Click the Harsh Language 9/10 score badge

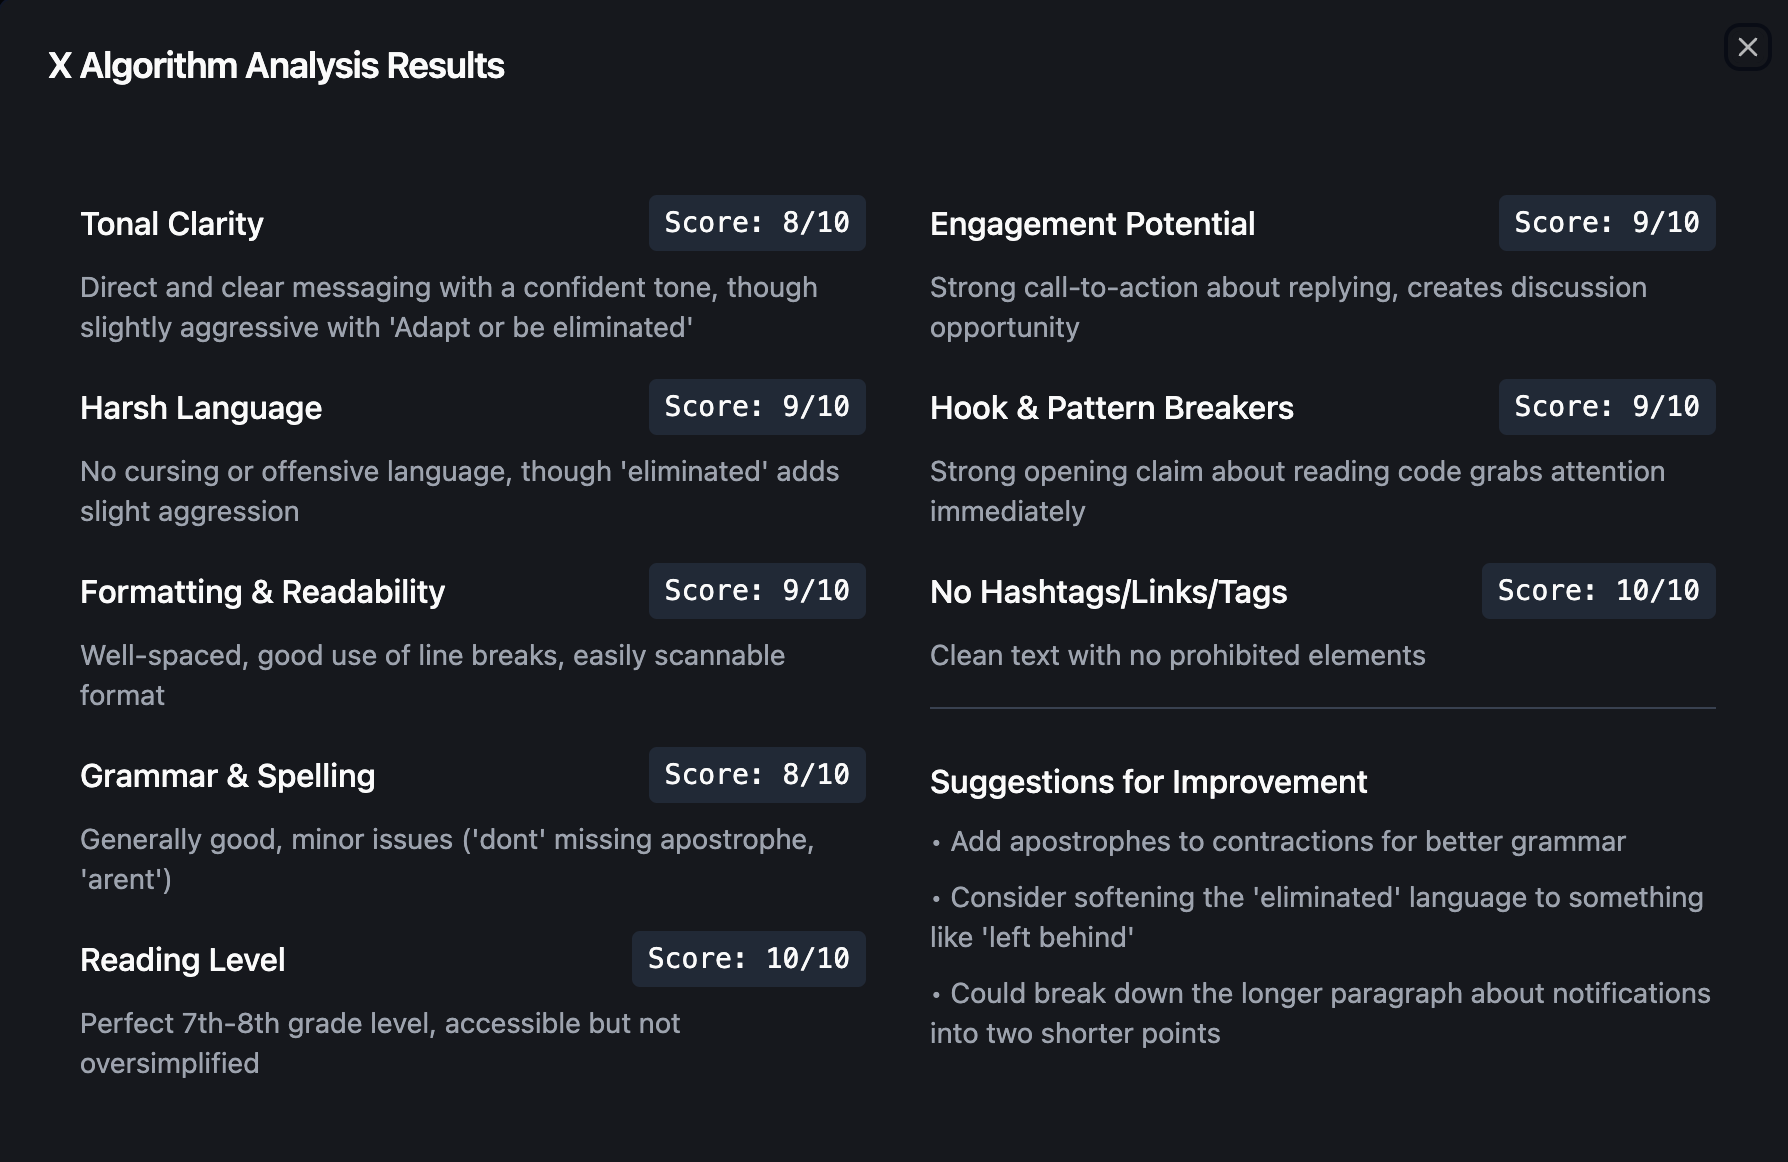tap(757, 407)
